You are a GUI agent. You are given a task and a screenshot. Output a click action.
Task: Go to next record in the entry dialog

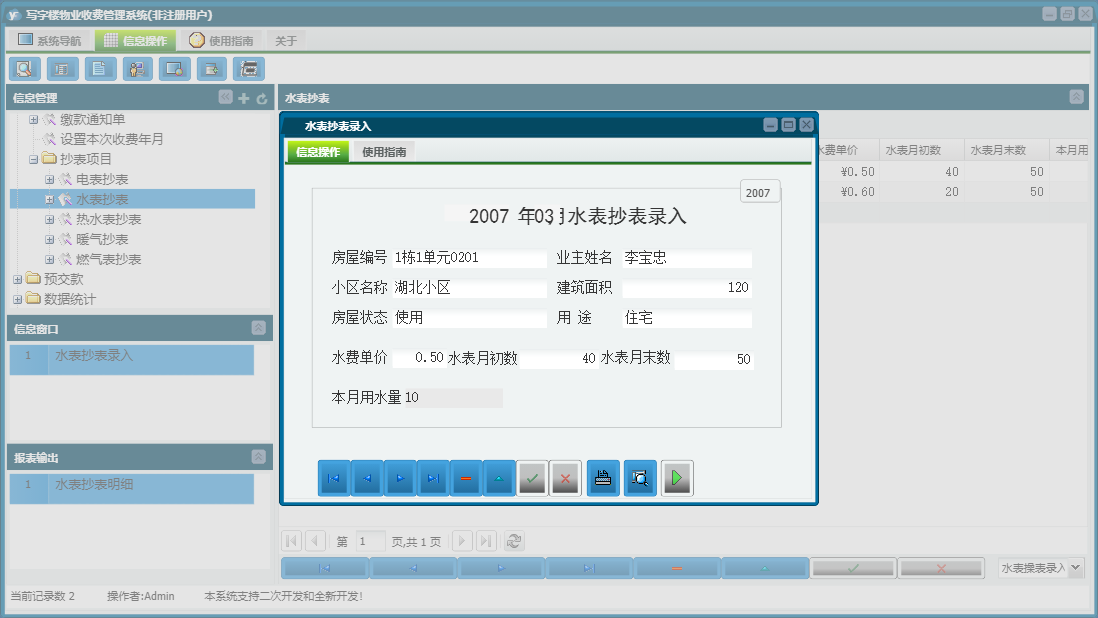(x=399, y=478)
